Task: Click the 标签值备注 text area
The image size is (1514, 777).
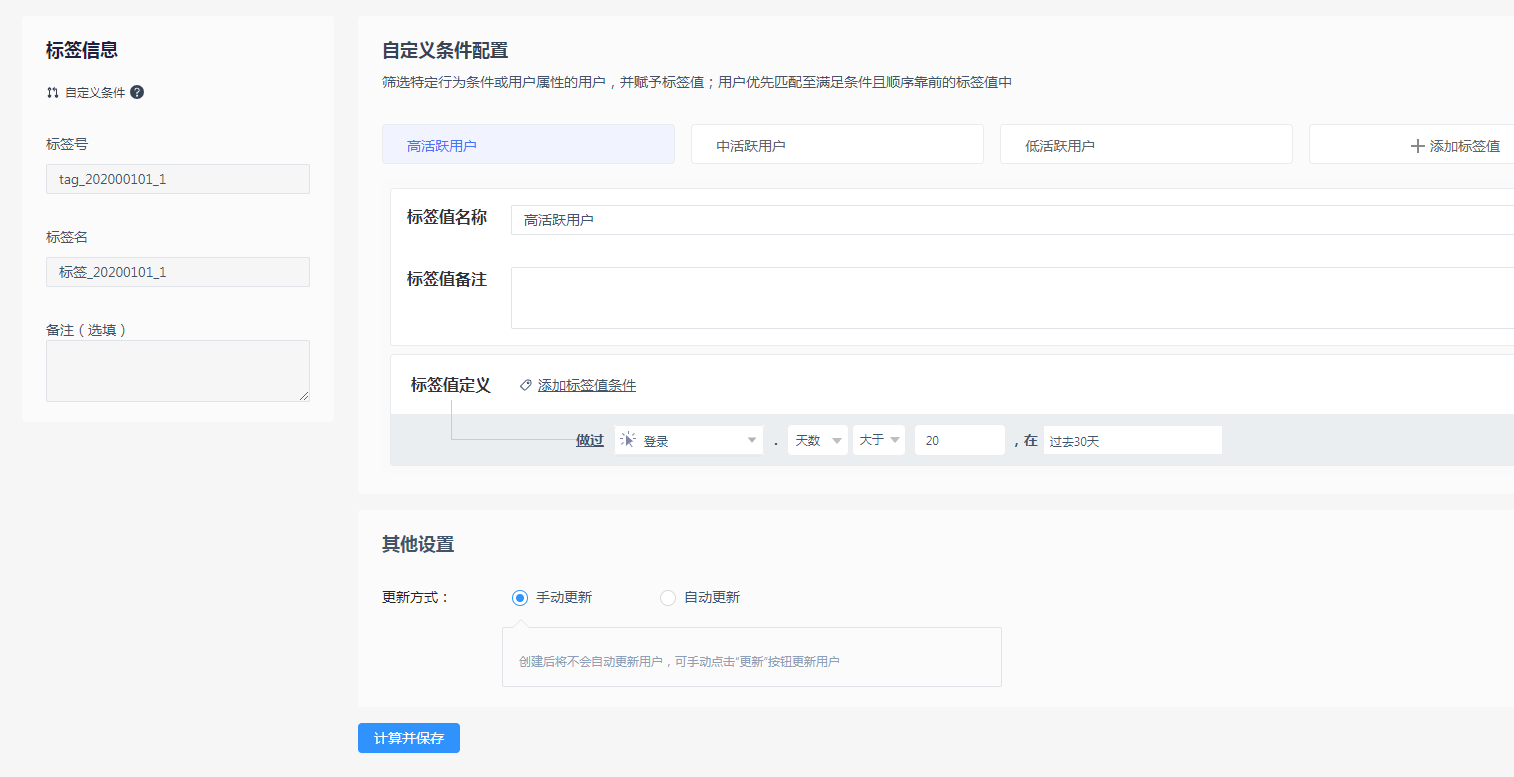Action: click(1010, 298)
